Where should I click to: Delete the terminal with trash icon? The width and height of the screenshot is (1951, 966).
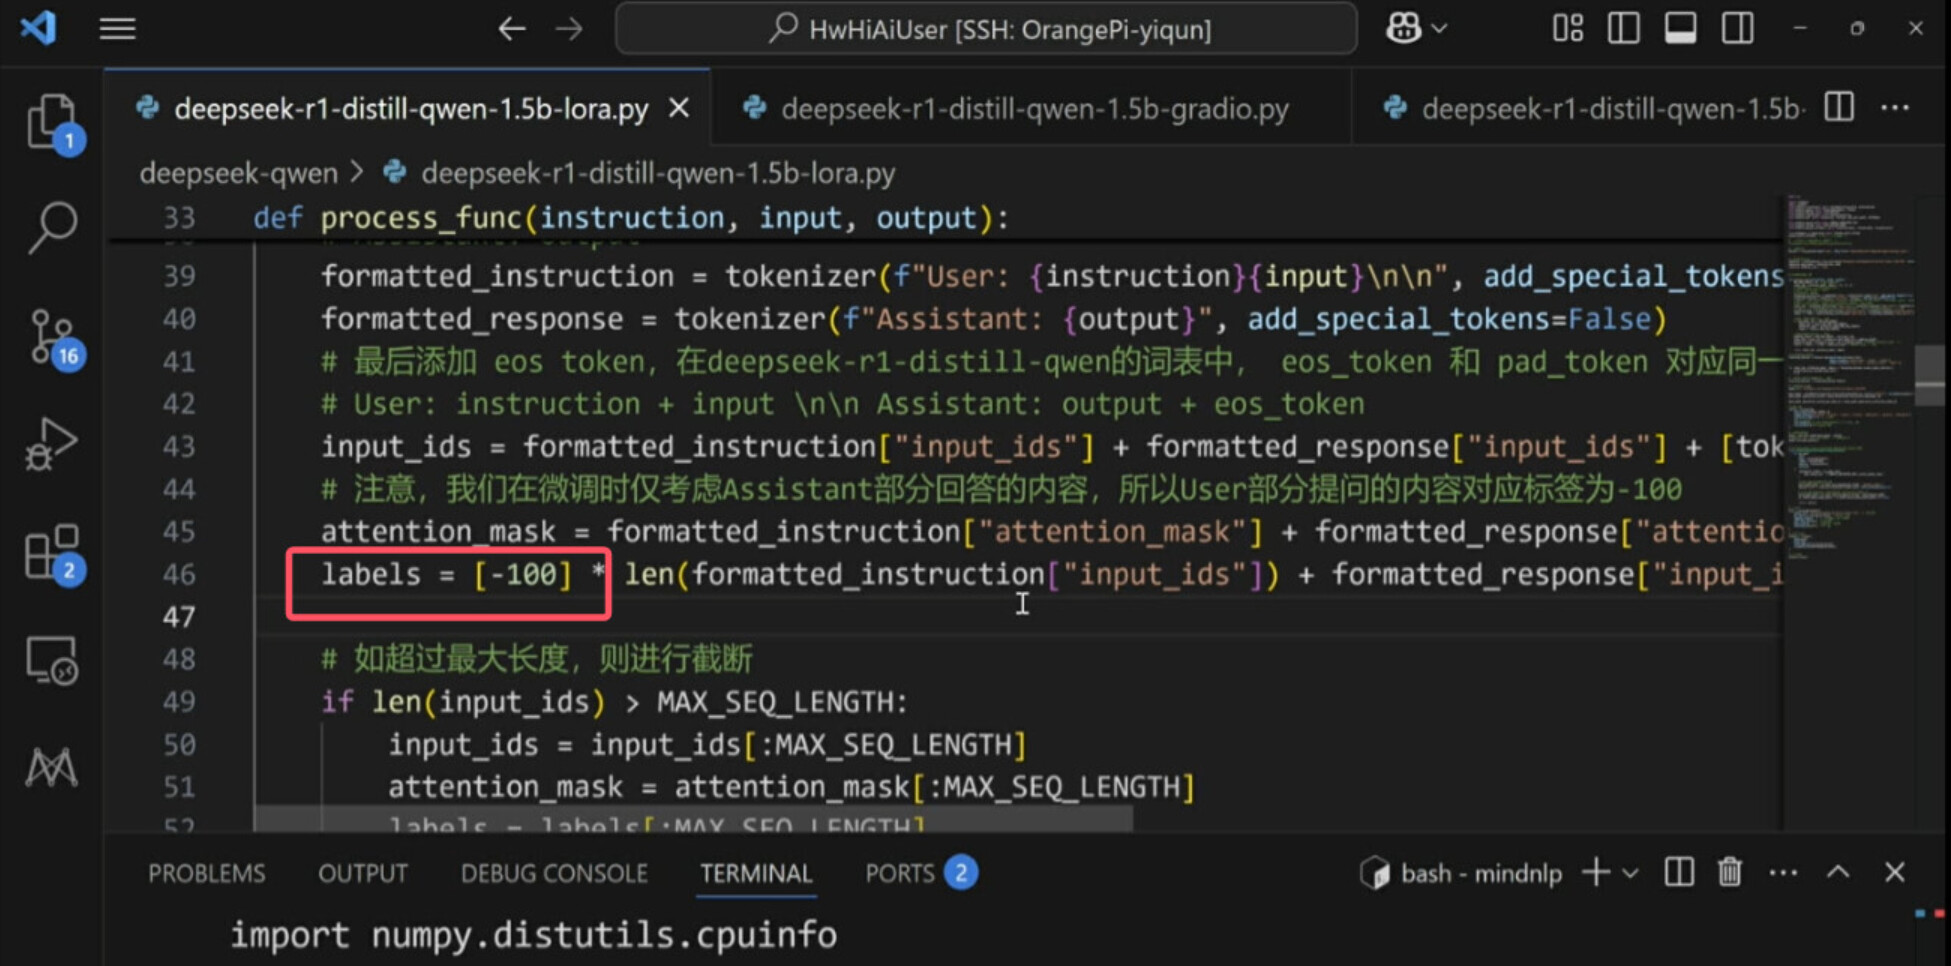[x=1729, y=873]
